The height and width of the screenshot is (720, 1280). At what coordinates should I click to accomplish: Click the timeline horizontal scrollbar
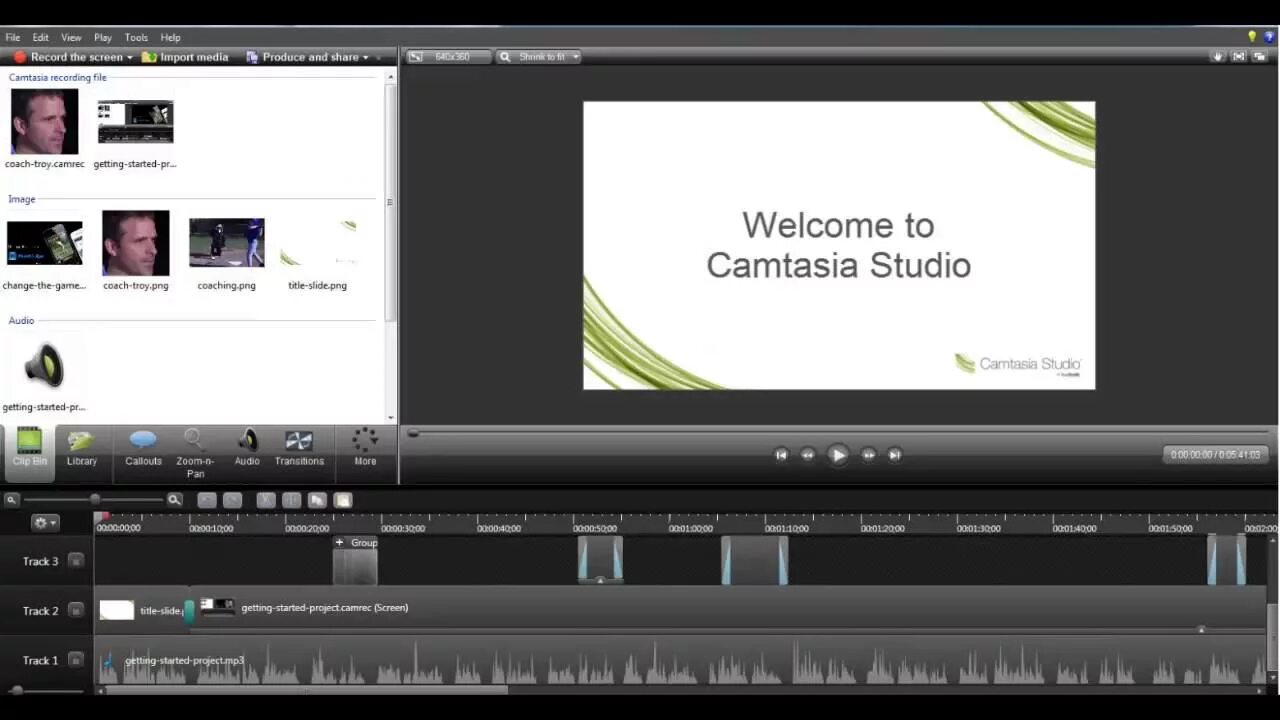tap(307, 690)
